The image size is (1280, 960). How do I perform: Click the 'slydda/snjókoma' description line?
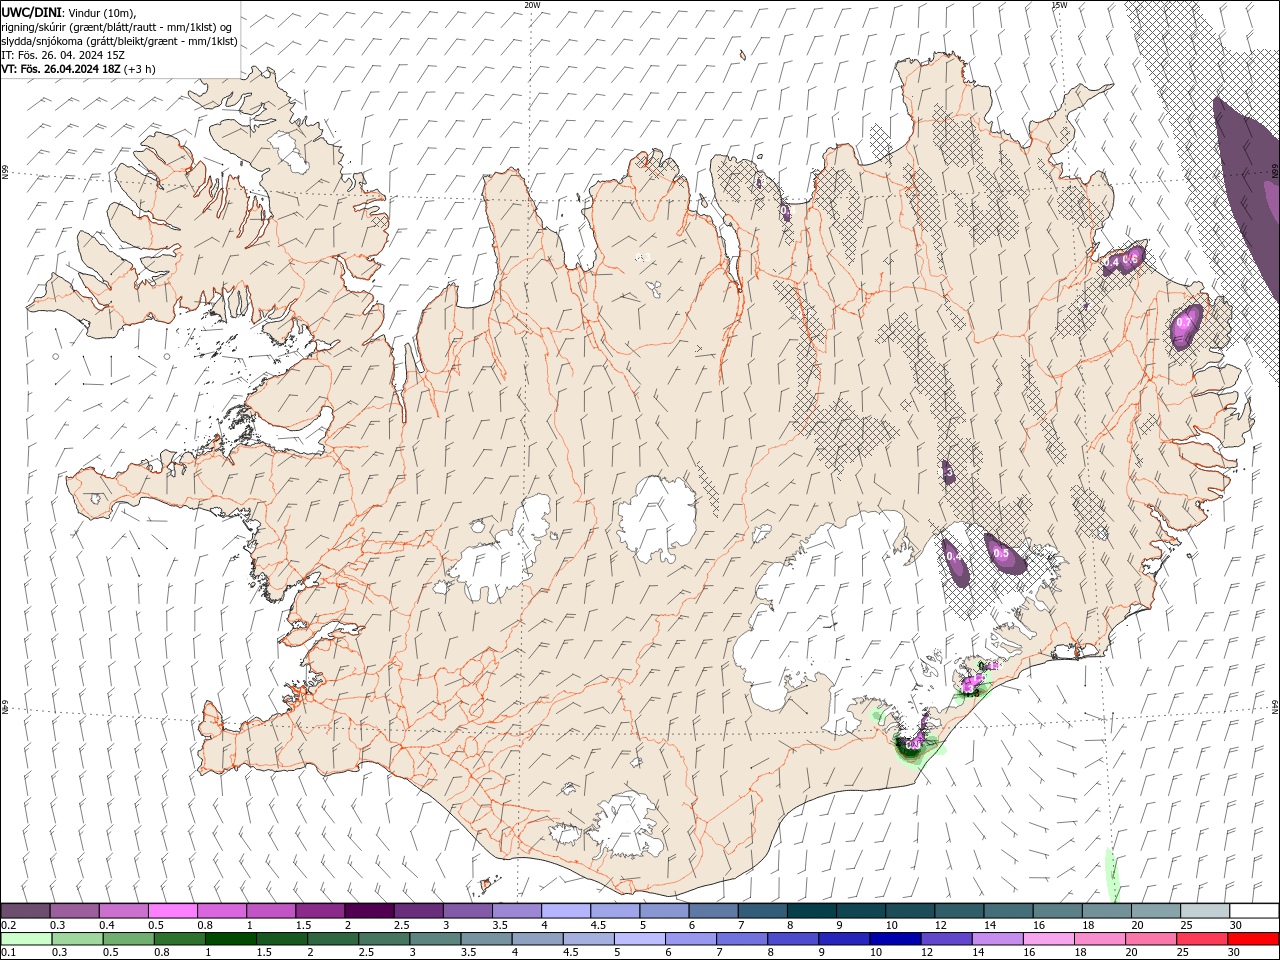(x=119, y=41)
